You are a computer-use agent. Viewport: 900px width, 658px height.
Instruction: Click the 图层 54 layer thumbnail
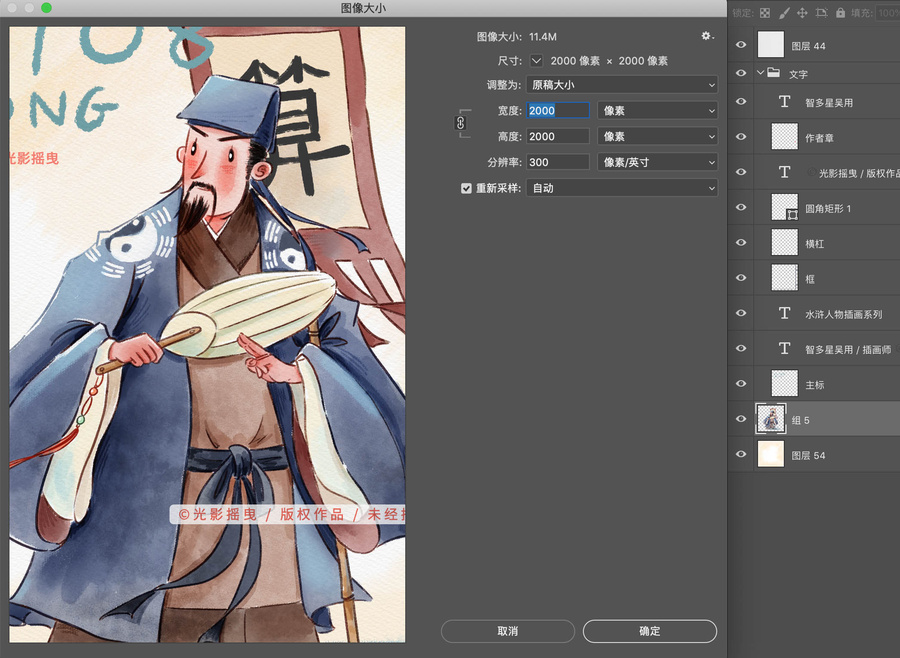coord(770,454)
